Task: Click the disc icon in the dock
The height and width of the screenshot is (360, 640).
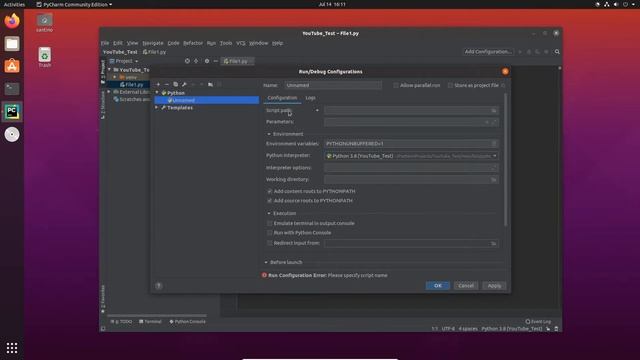Action: [12, 134]
